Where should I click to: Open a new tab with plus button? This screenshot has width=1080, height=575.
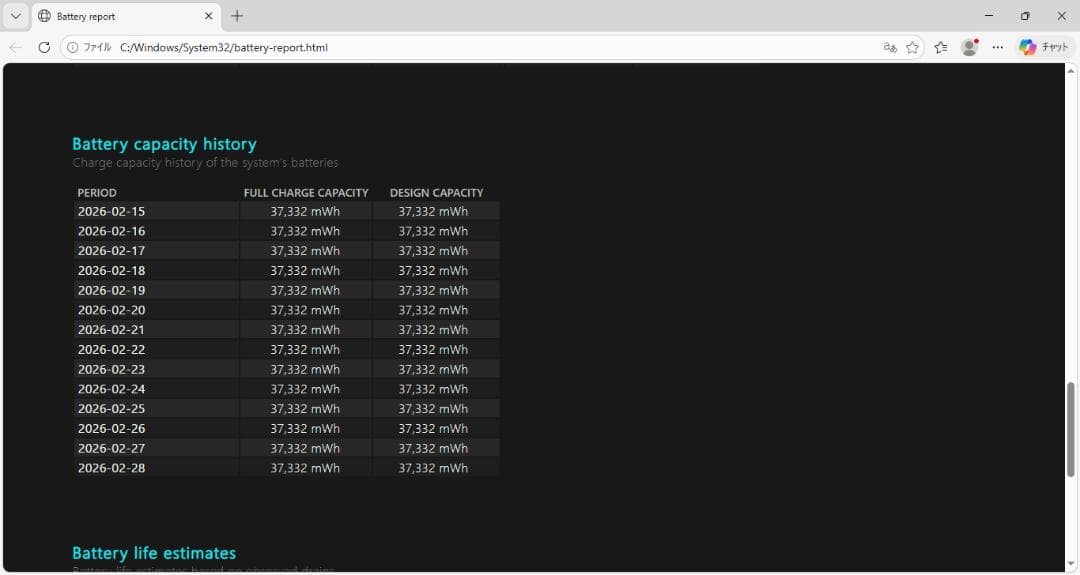(237, 16)
